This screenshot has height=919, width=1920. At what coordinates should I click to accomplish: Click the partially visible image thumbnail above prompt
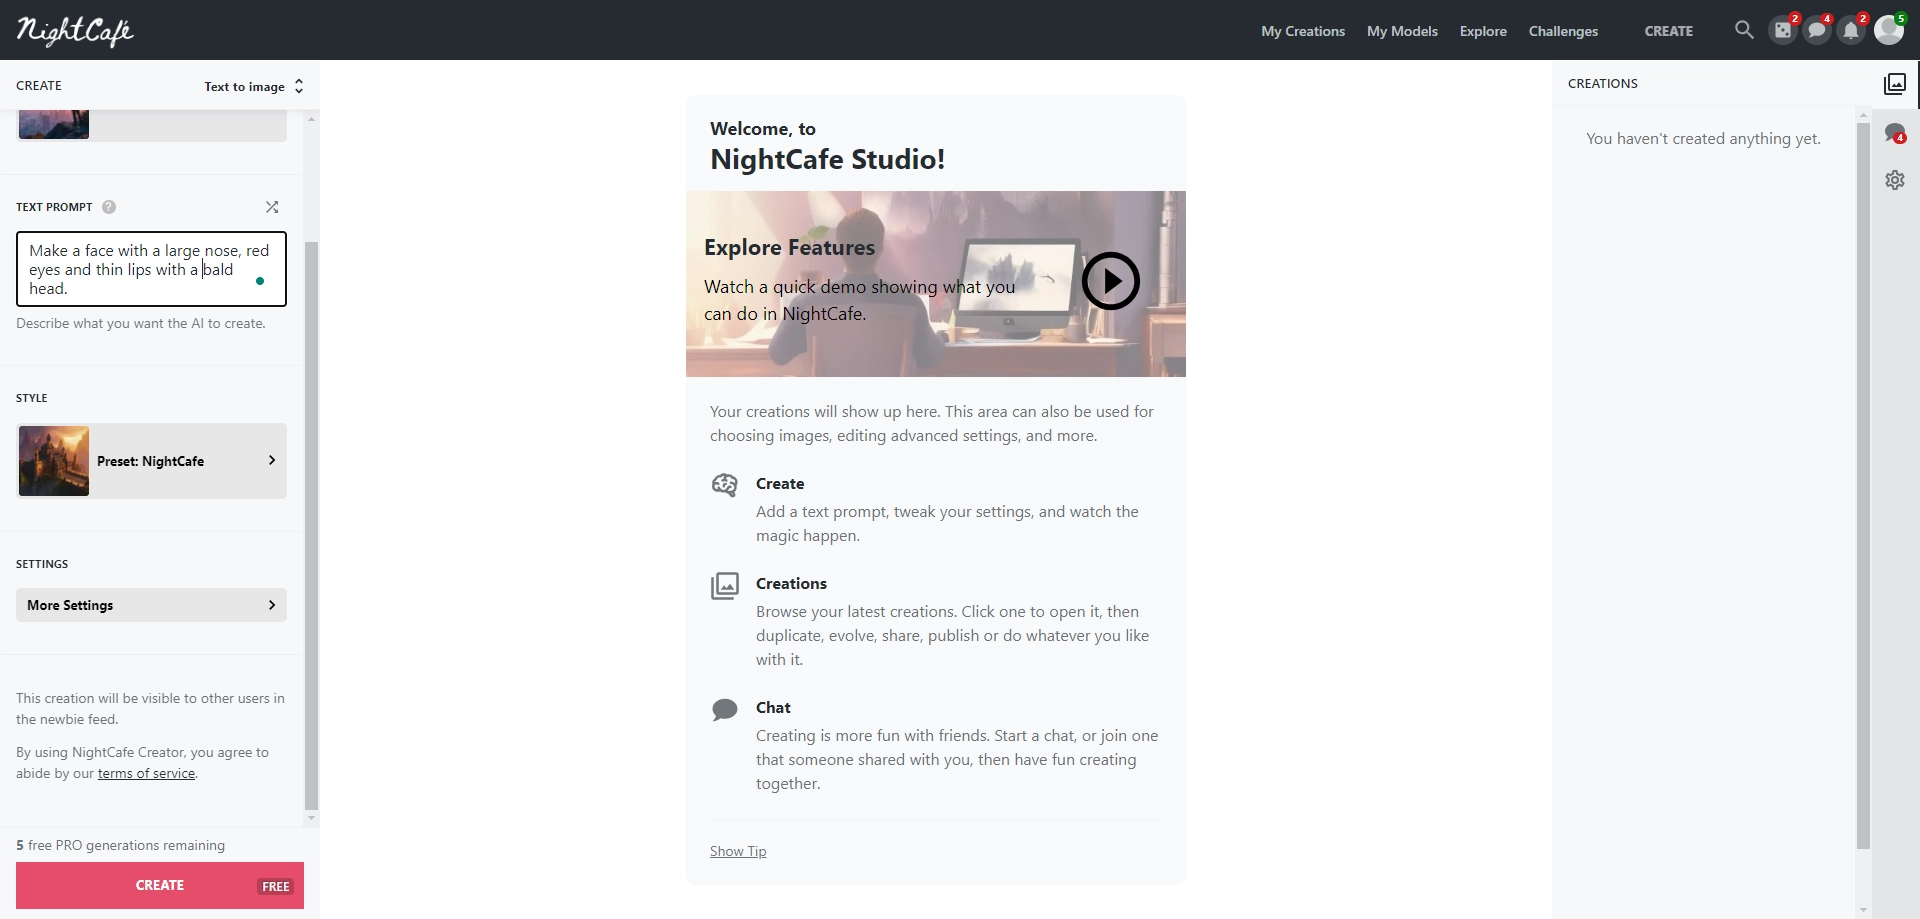point(54,124)
